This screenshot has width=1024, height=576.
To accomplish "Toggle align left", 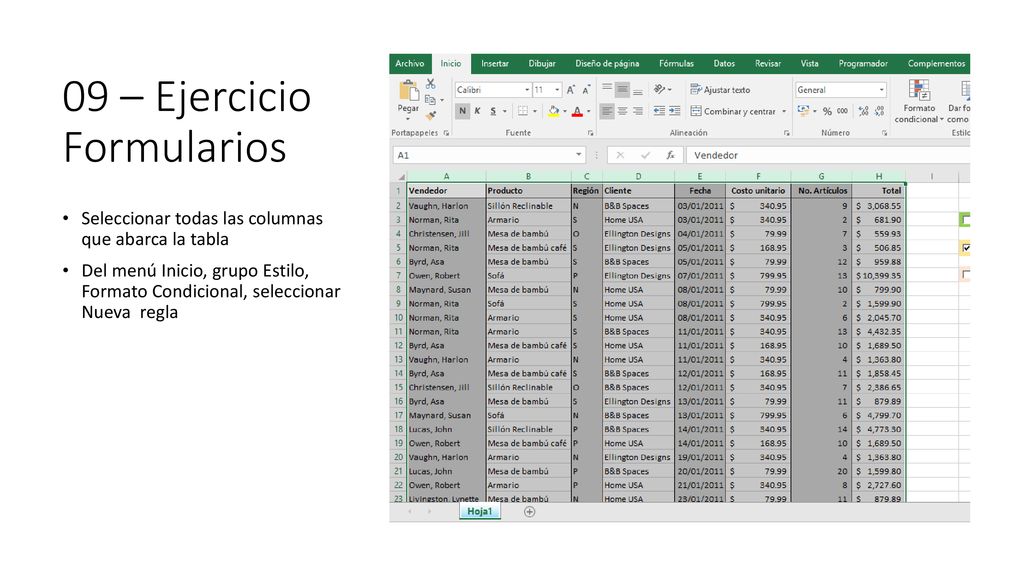I will [x=607, y=112].
